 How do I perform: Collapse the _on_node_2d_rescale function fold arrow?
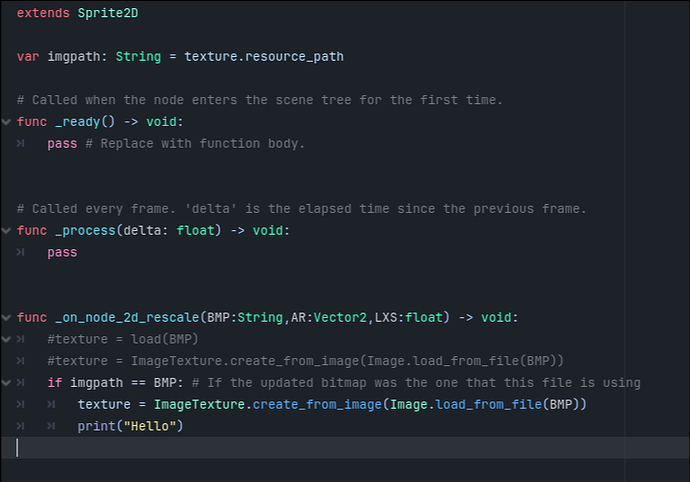[6, 317]
